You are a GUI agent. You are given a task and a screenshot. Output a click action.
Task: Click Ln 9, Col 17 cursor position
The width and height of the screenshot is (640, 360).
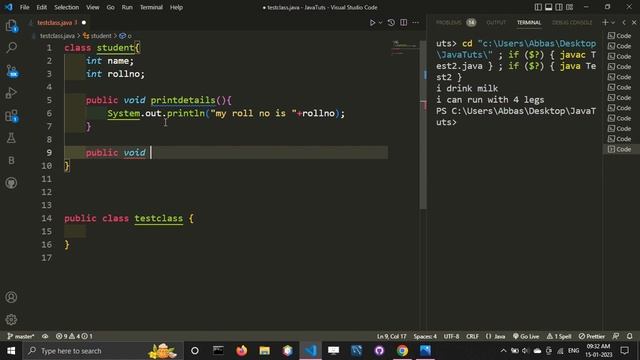pyautogui.click(x=391, y=336)
